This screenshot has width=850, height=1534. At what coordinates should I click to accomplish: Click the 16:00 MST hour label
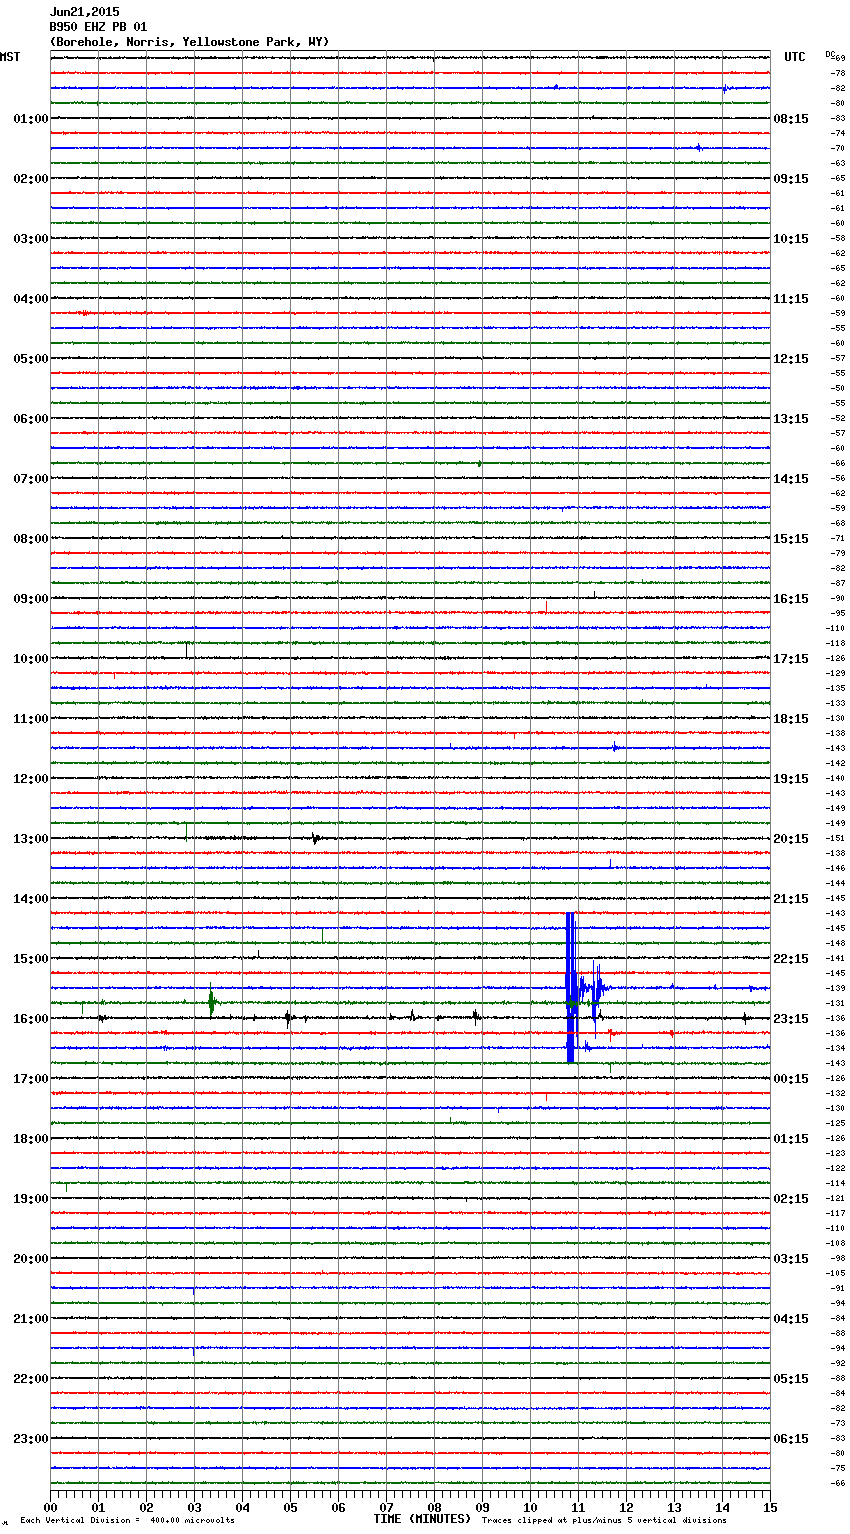click(x=31, y=1019)
